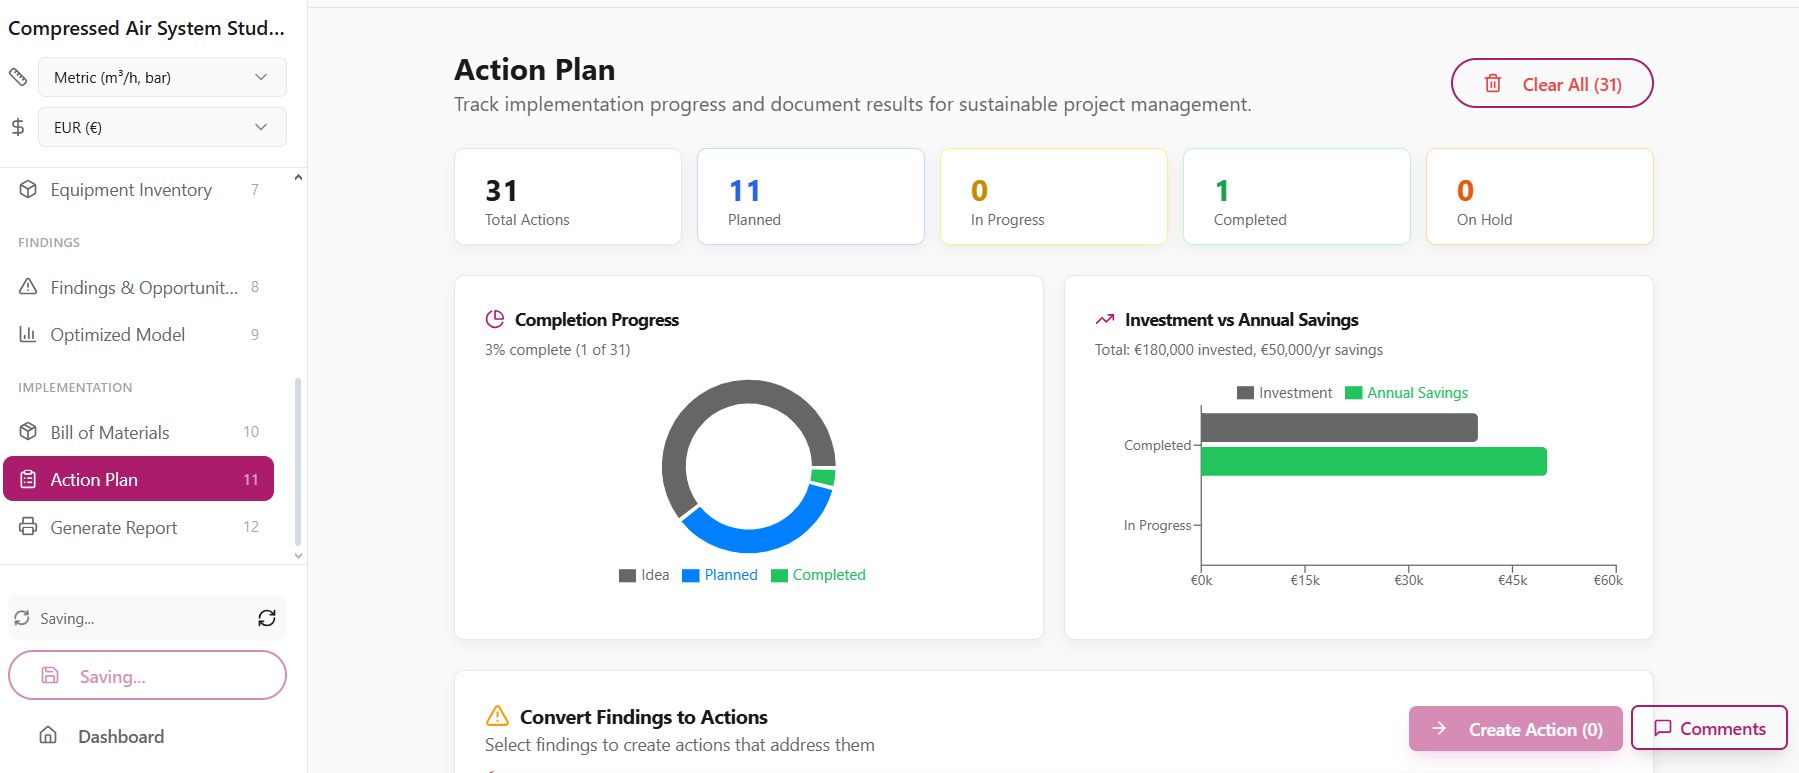Image resolution: width=1799 pixels, height=773 pixels.
Task: Toggle the Annual Savings legend swatch
Action: pyautogui.click(x=1354, y=393)
